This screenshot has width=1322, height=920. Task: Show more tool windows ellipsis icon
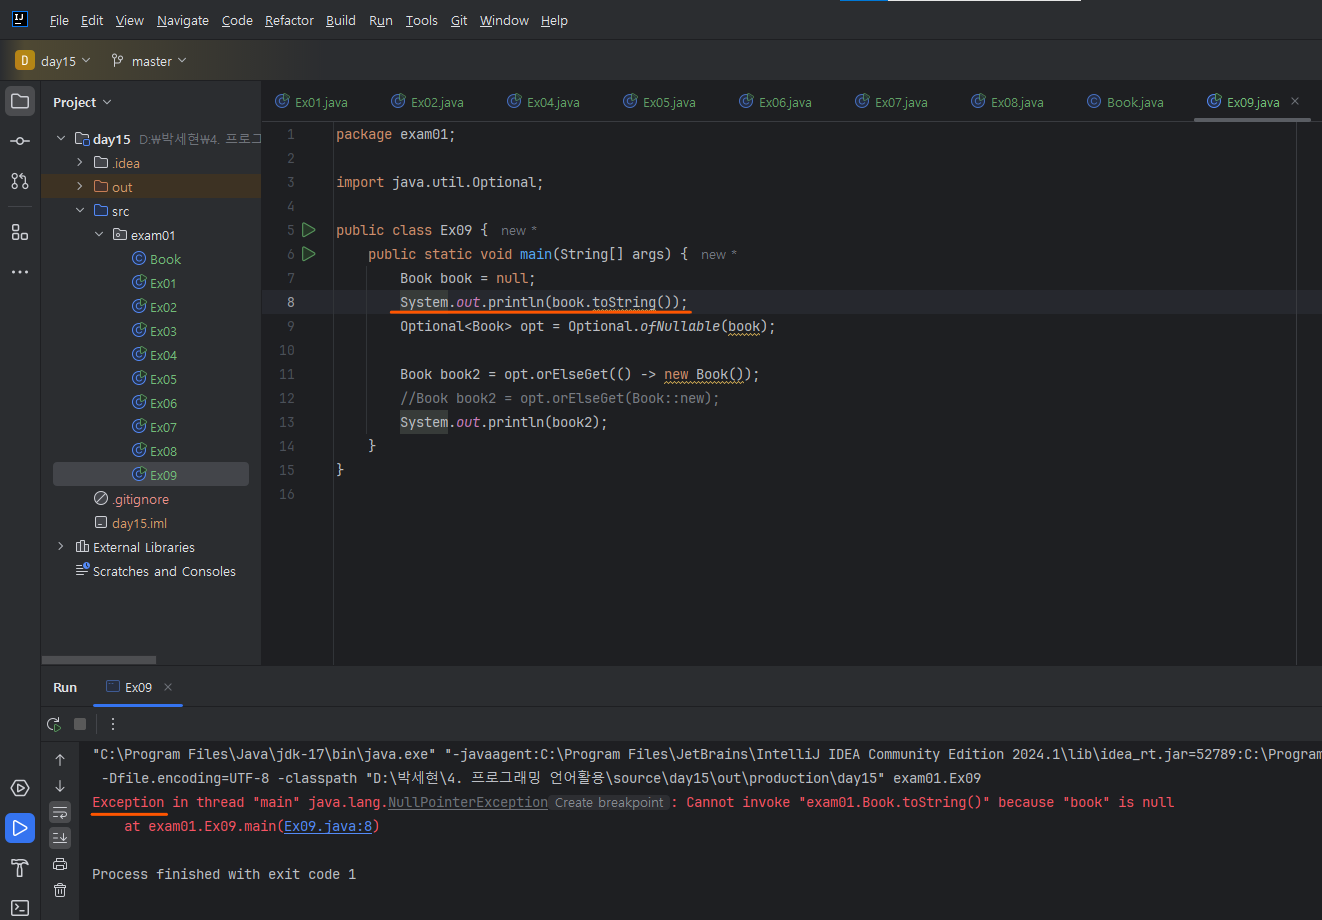[20, 272]
